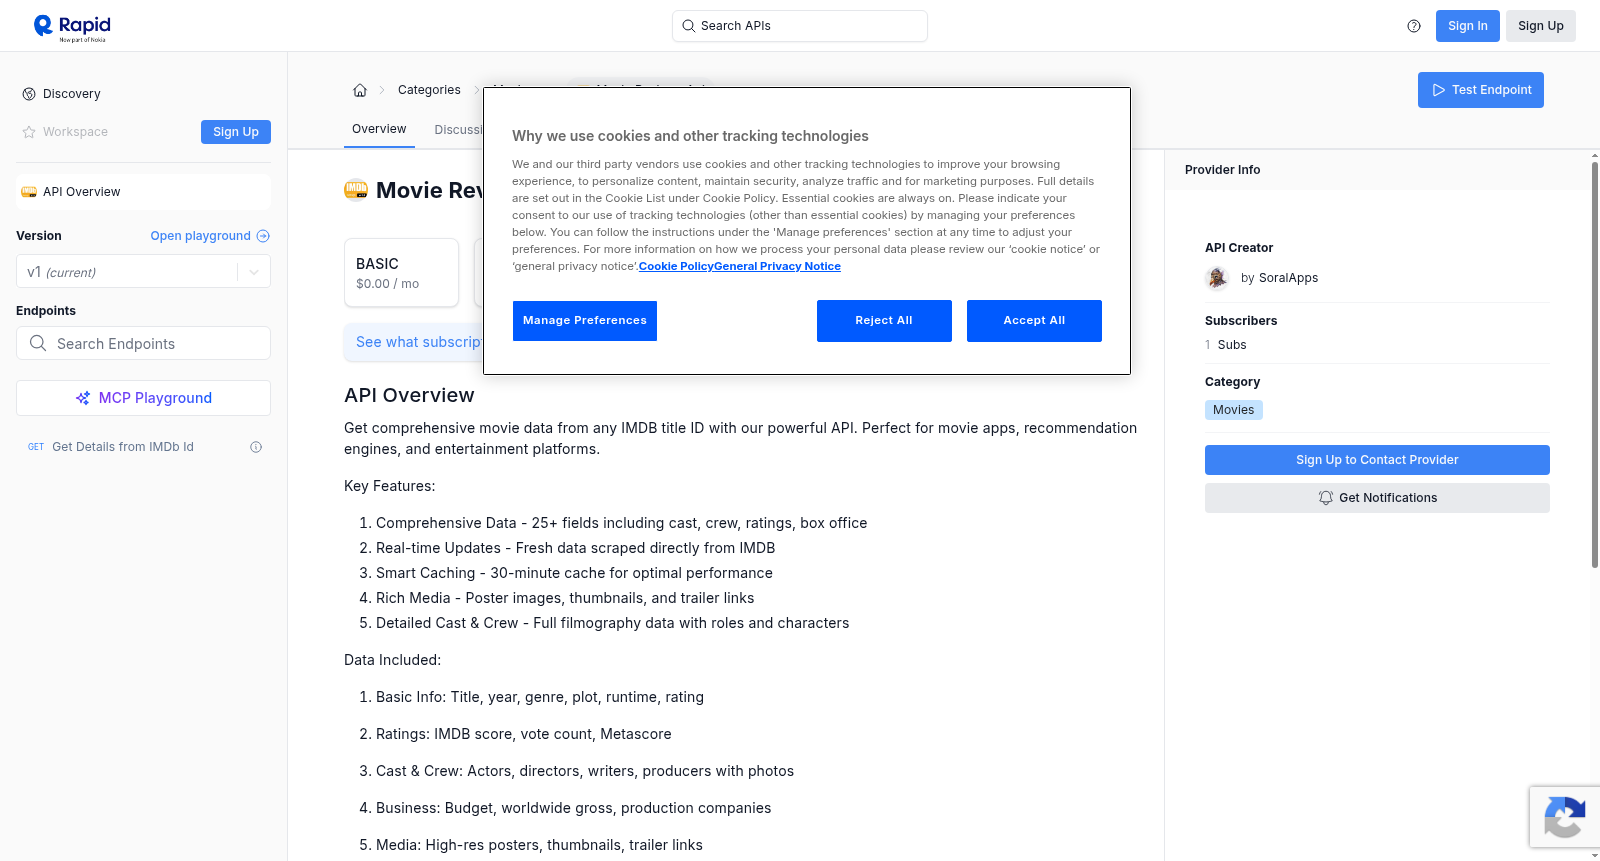
Task: Accept All cookies
Action: (x=1034, y=321)
